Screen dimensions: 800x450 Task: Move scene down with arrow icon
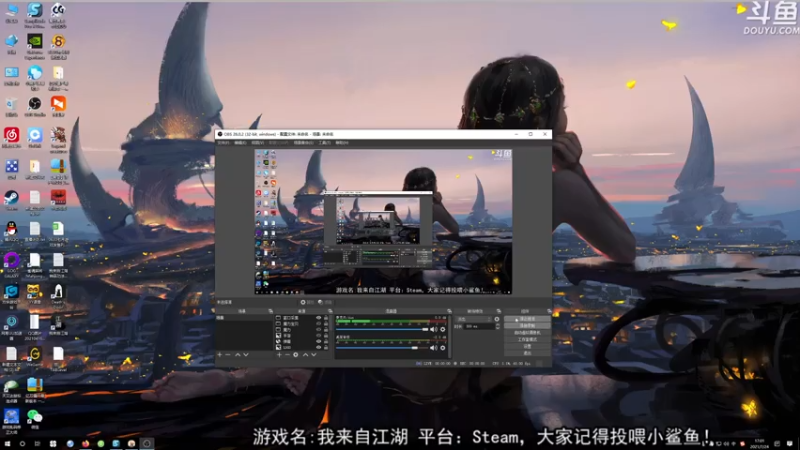coord(246,355)
